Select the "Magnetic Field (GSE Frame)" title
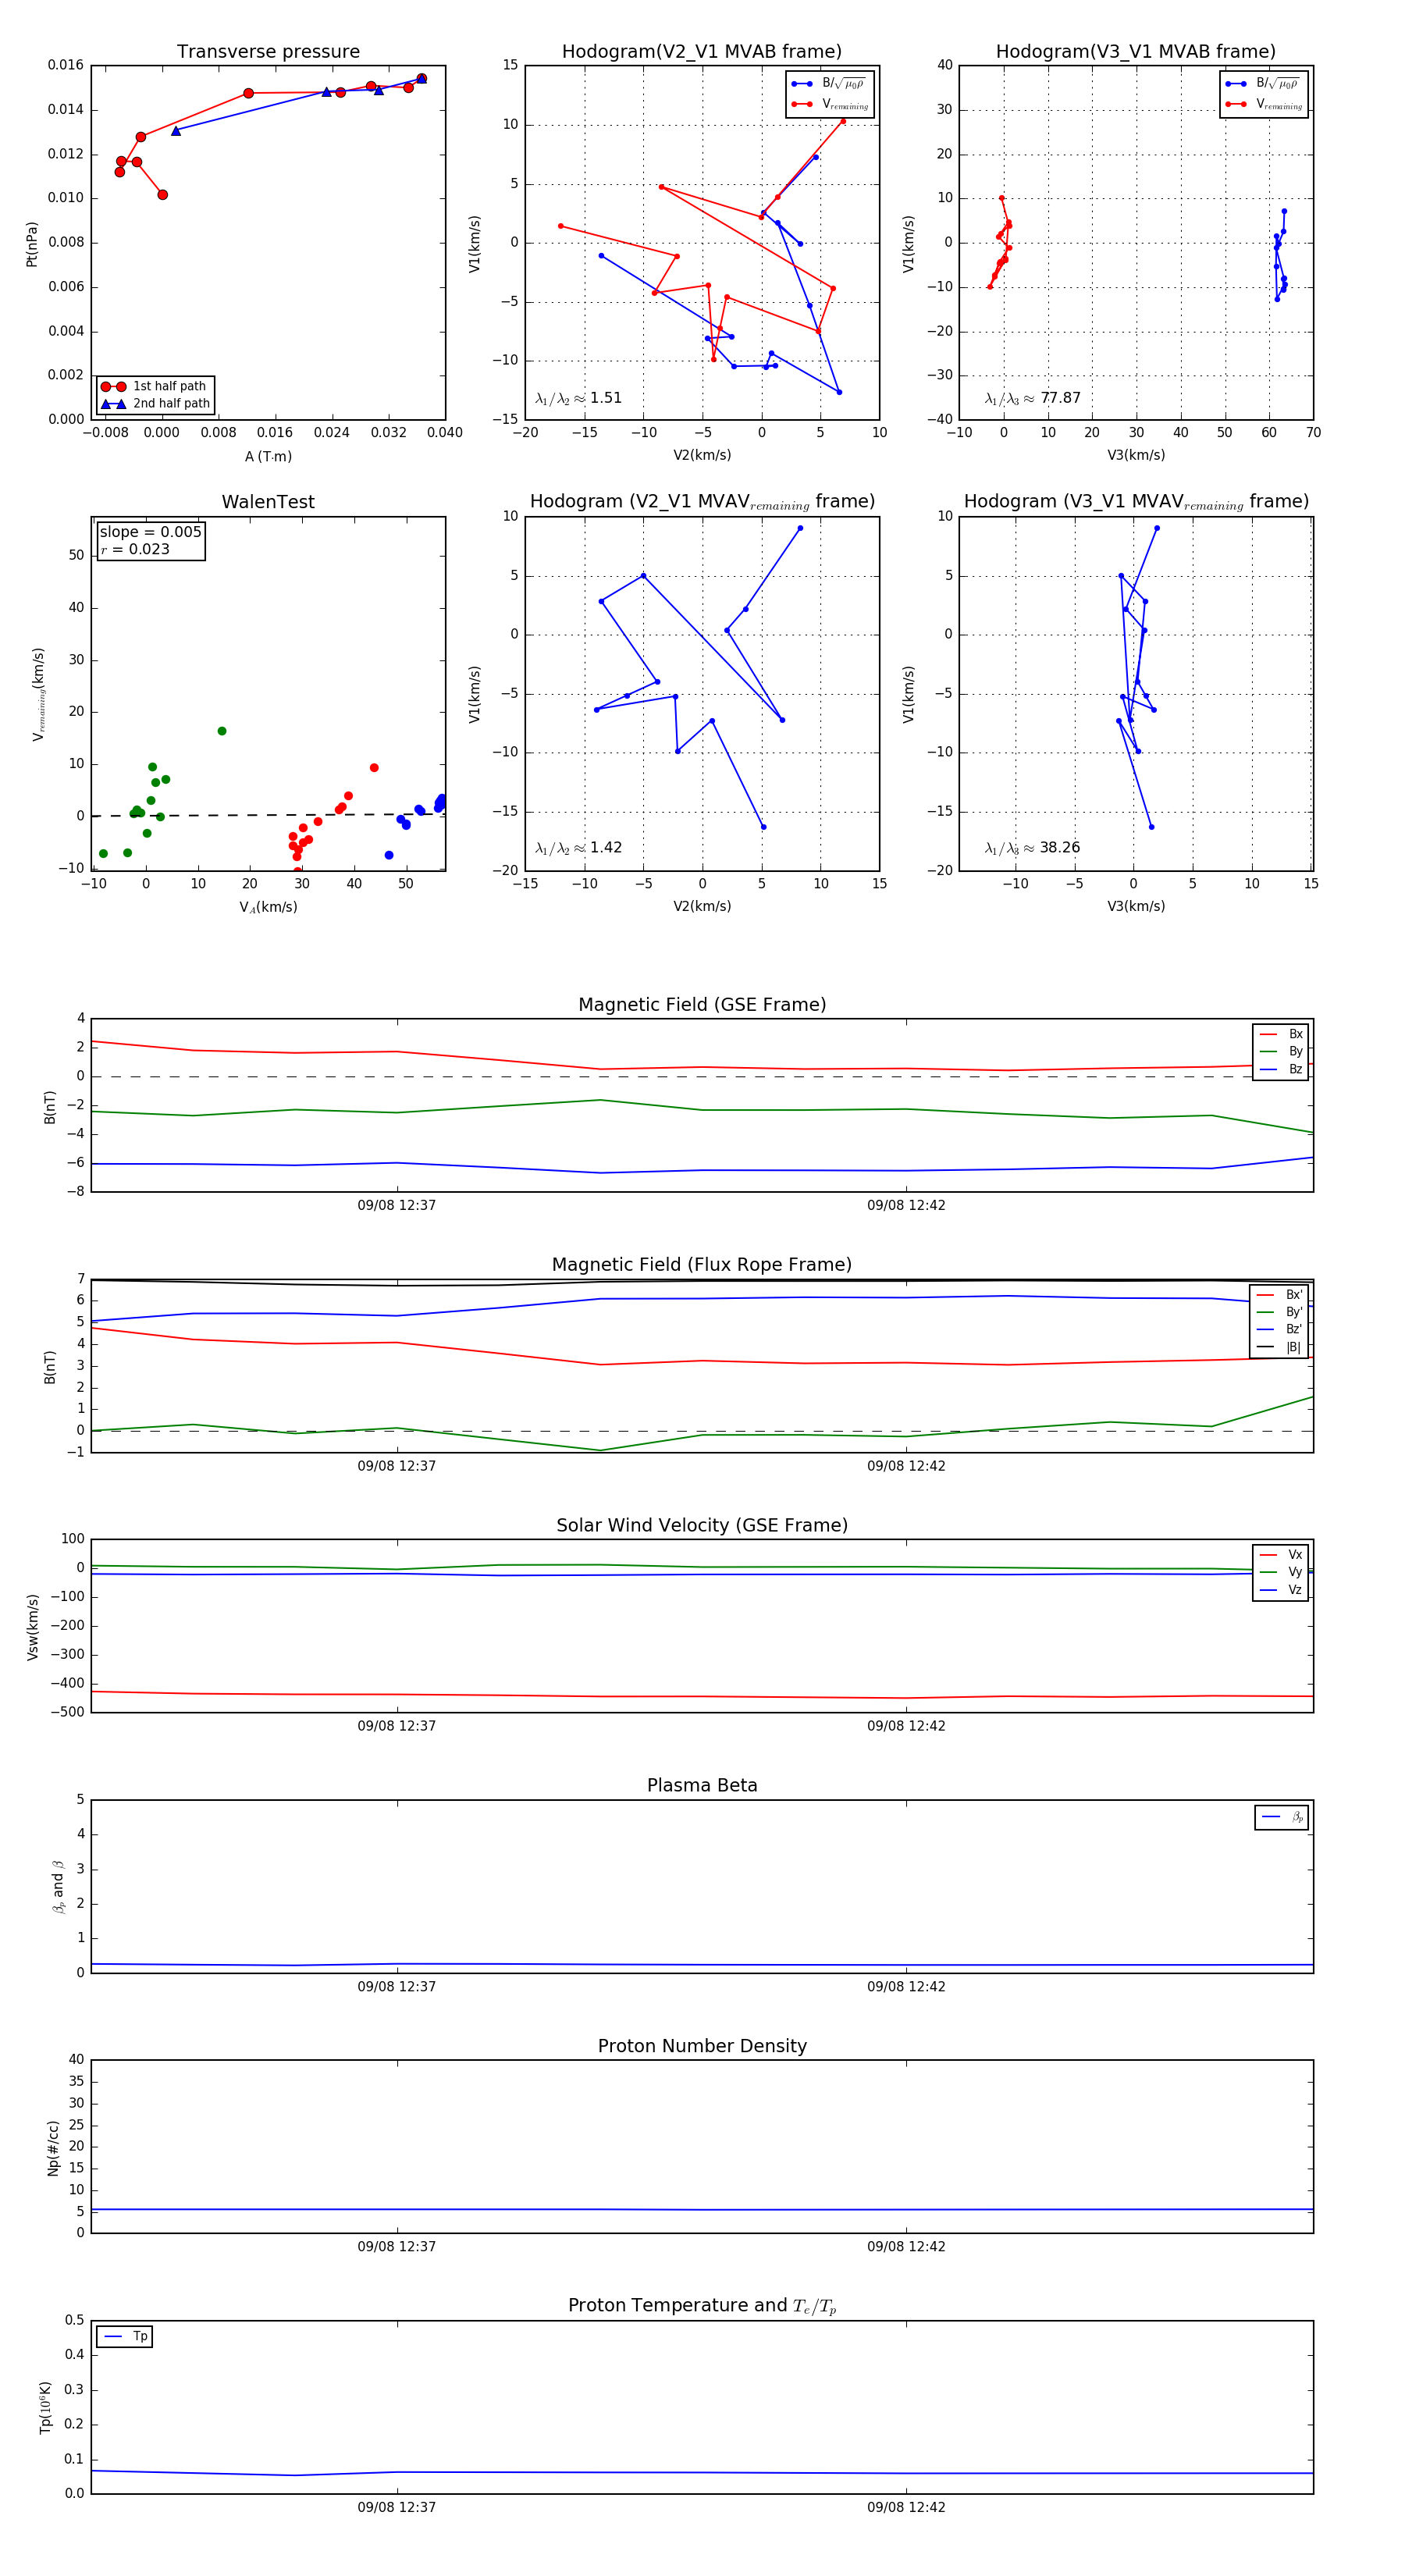 [702, 1005]
